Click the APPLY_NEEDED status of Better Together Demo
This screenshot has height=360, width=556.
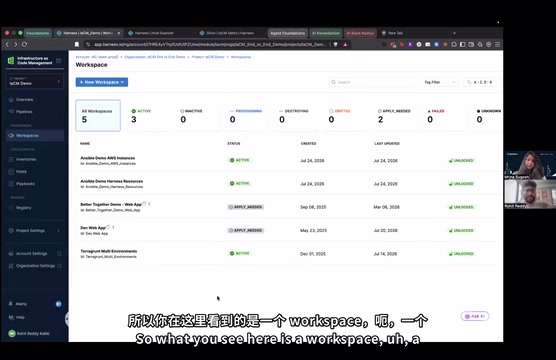245,207
